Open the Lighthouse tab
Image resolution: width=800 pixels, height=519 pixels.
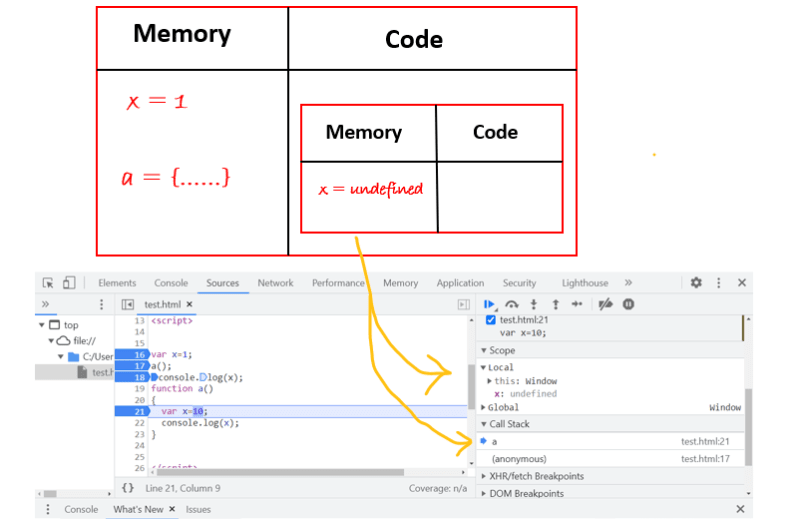coord(585,283)
